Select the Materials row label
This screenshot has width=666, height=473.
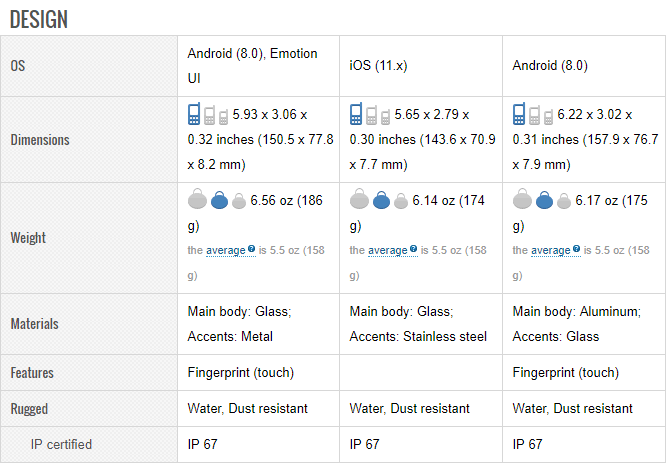point(34,324)
